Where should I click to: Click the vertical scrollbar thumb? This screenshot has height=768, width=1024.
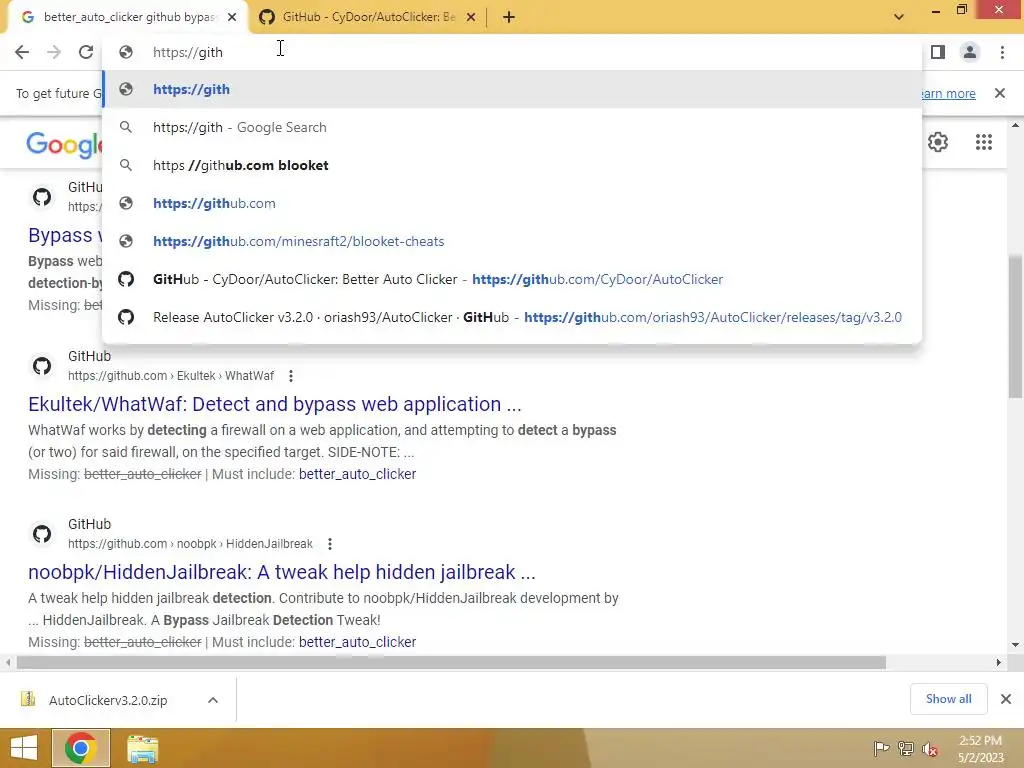pos(1016,327)
